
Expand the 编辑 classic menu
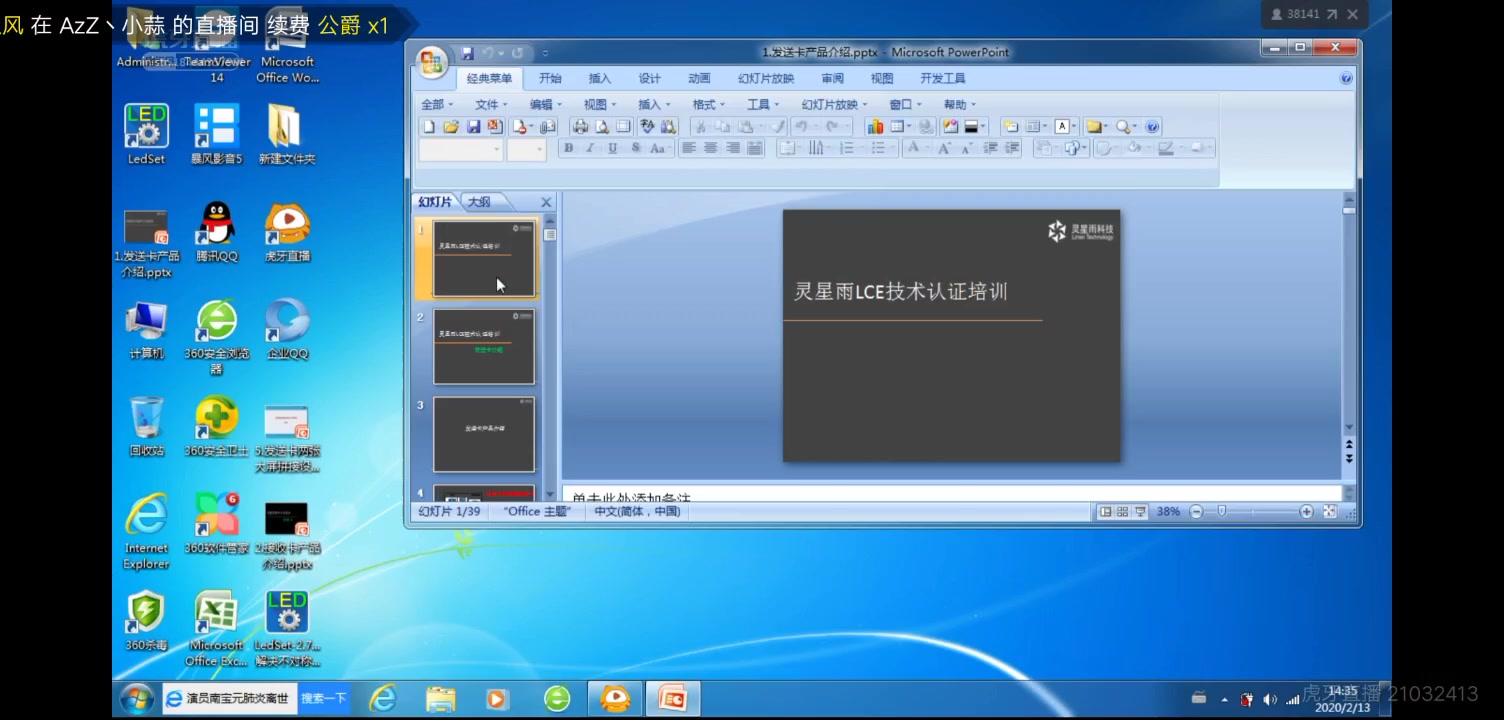(546, 104)
